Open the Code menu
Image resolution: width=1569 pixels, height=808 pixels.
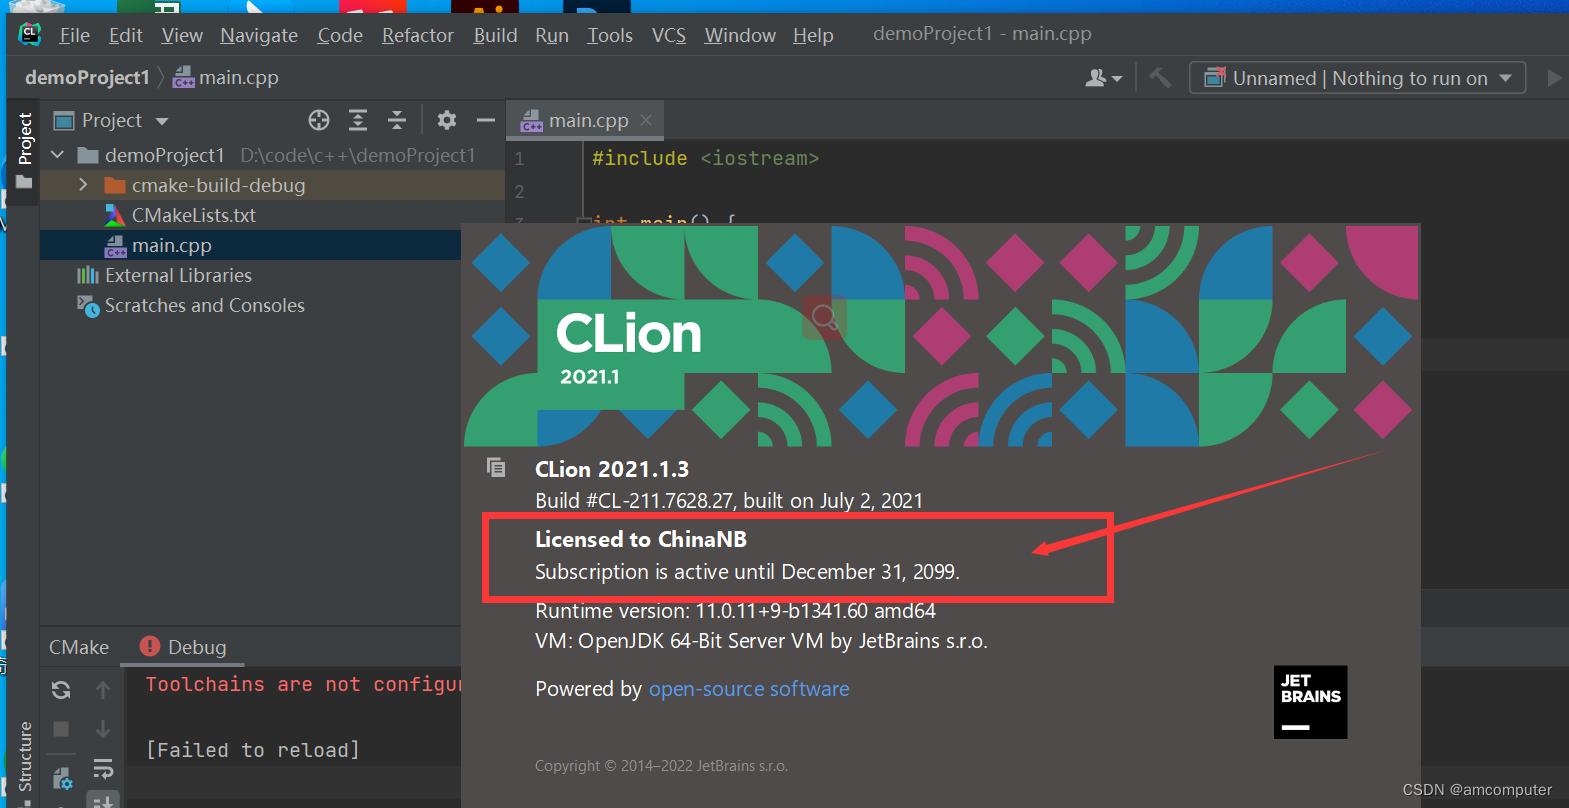(x=340, y=35)
